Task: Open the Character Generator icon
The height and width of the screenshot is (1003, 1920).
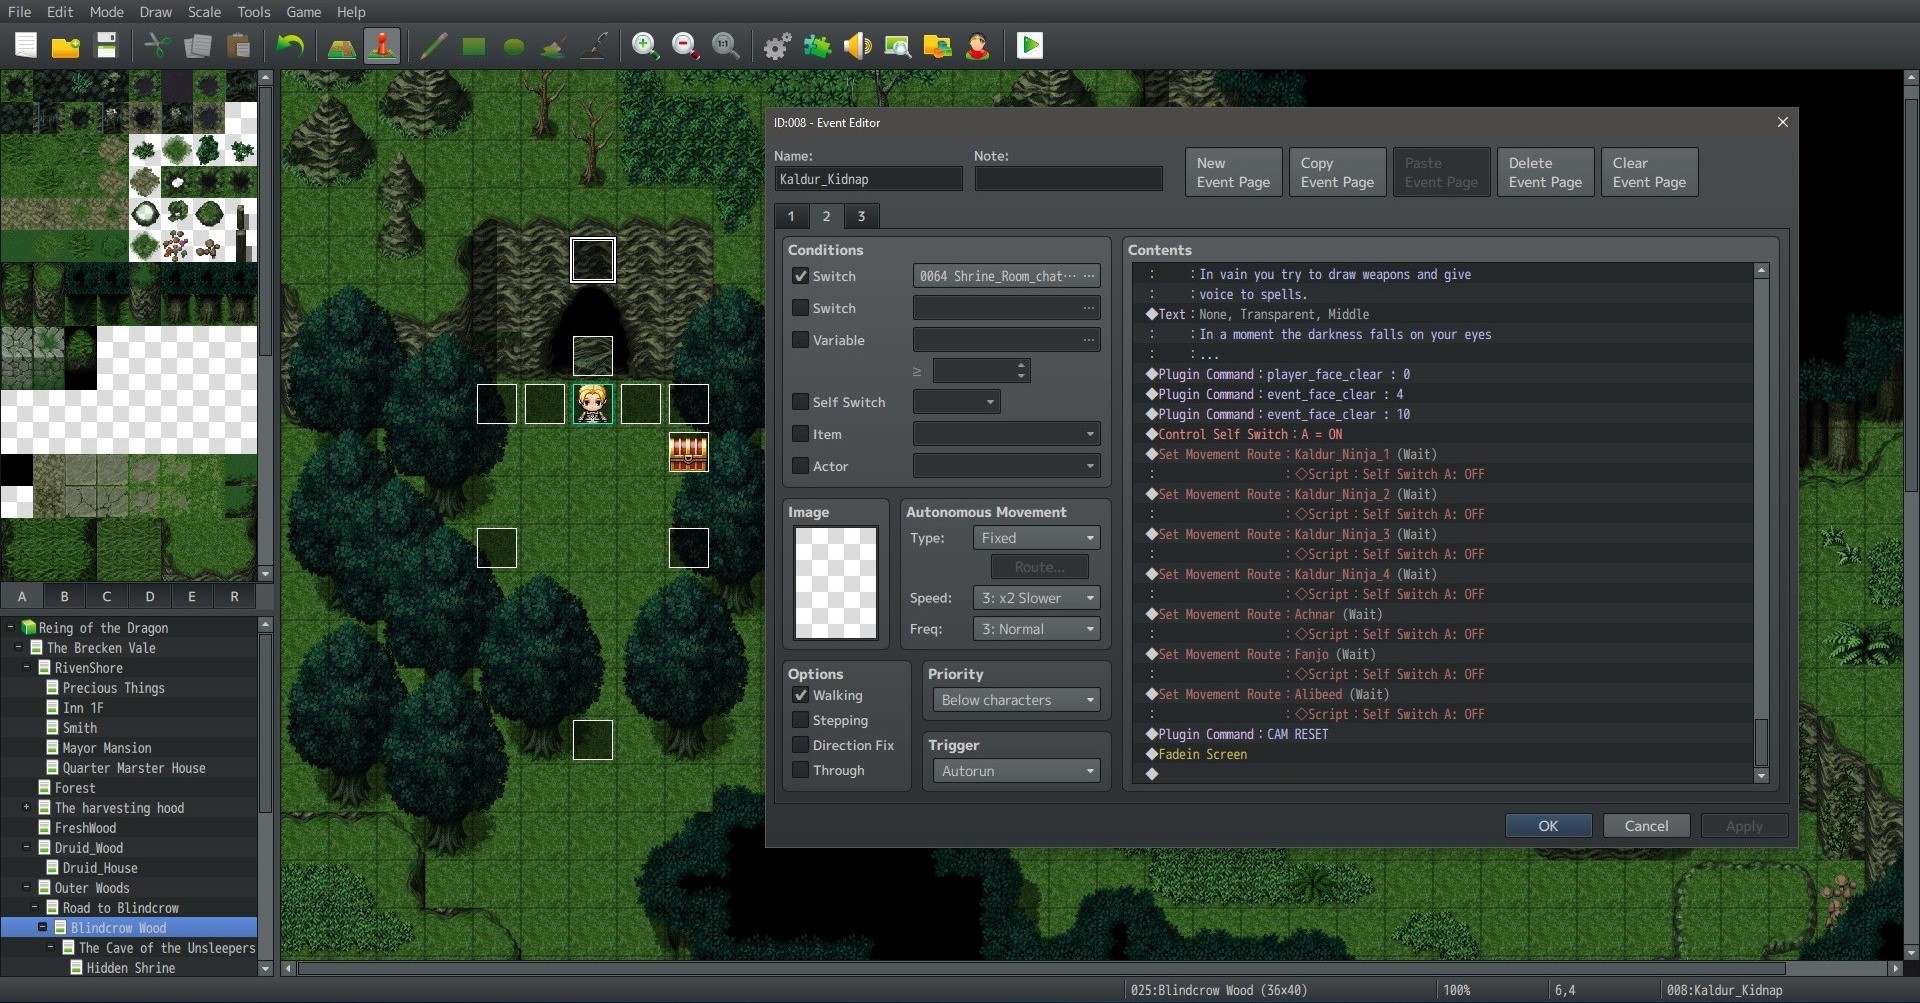Action: [x=977, y=46]
